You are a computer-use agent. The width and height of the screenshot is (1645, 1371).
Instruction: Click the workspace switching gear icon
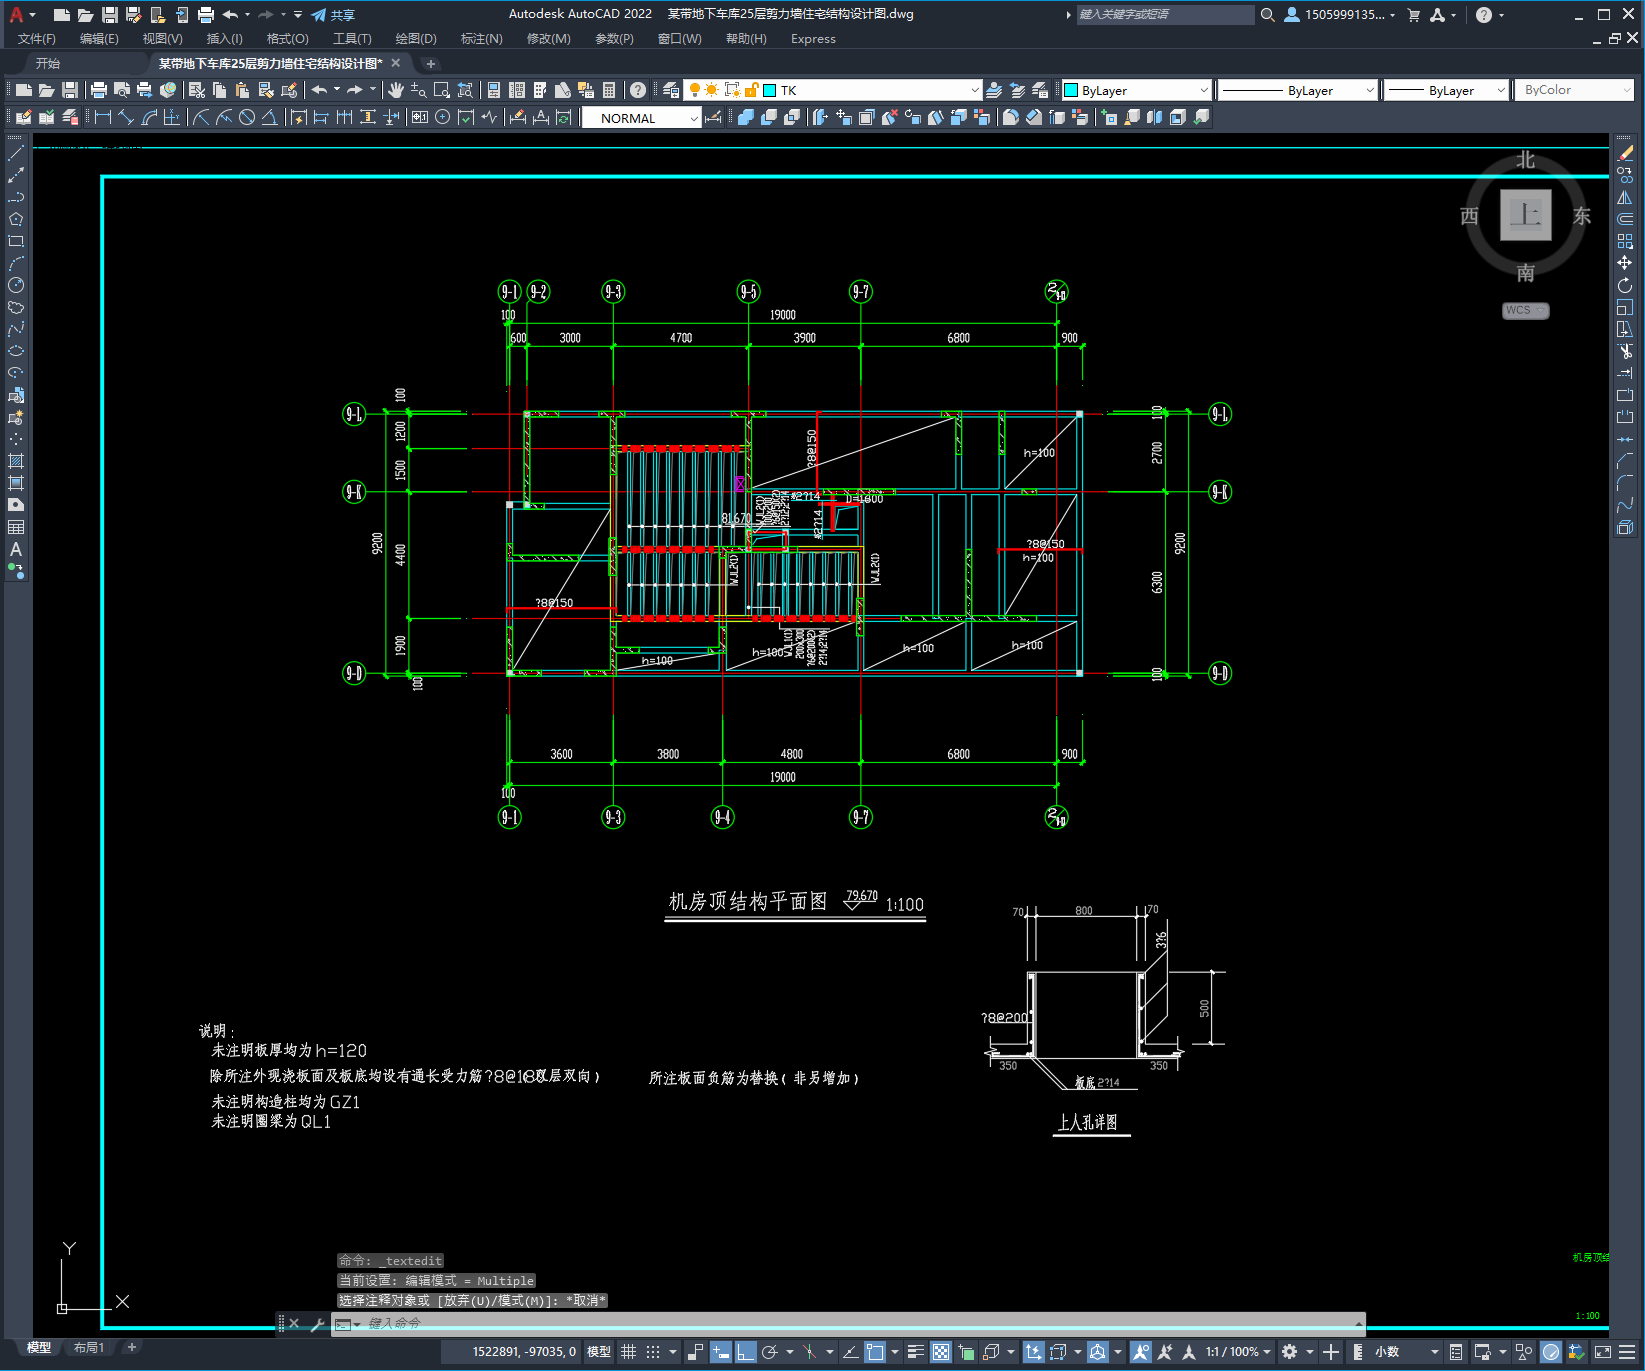click(1289, 1352)
